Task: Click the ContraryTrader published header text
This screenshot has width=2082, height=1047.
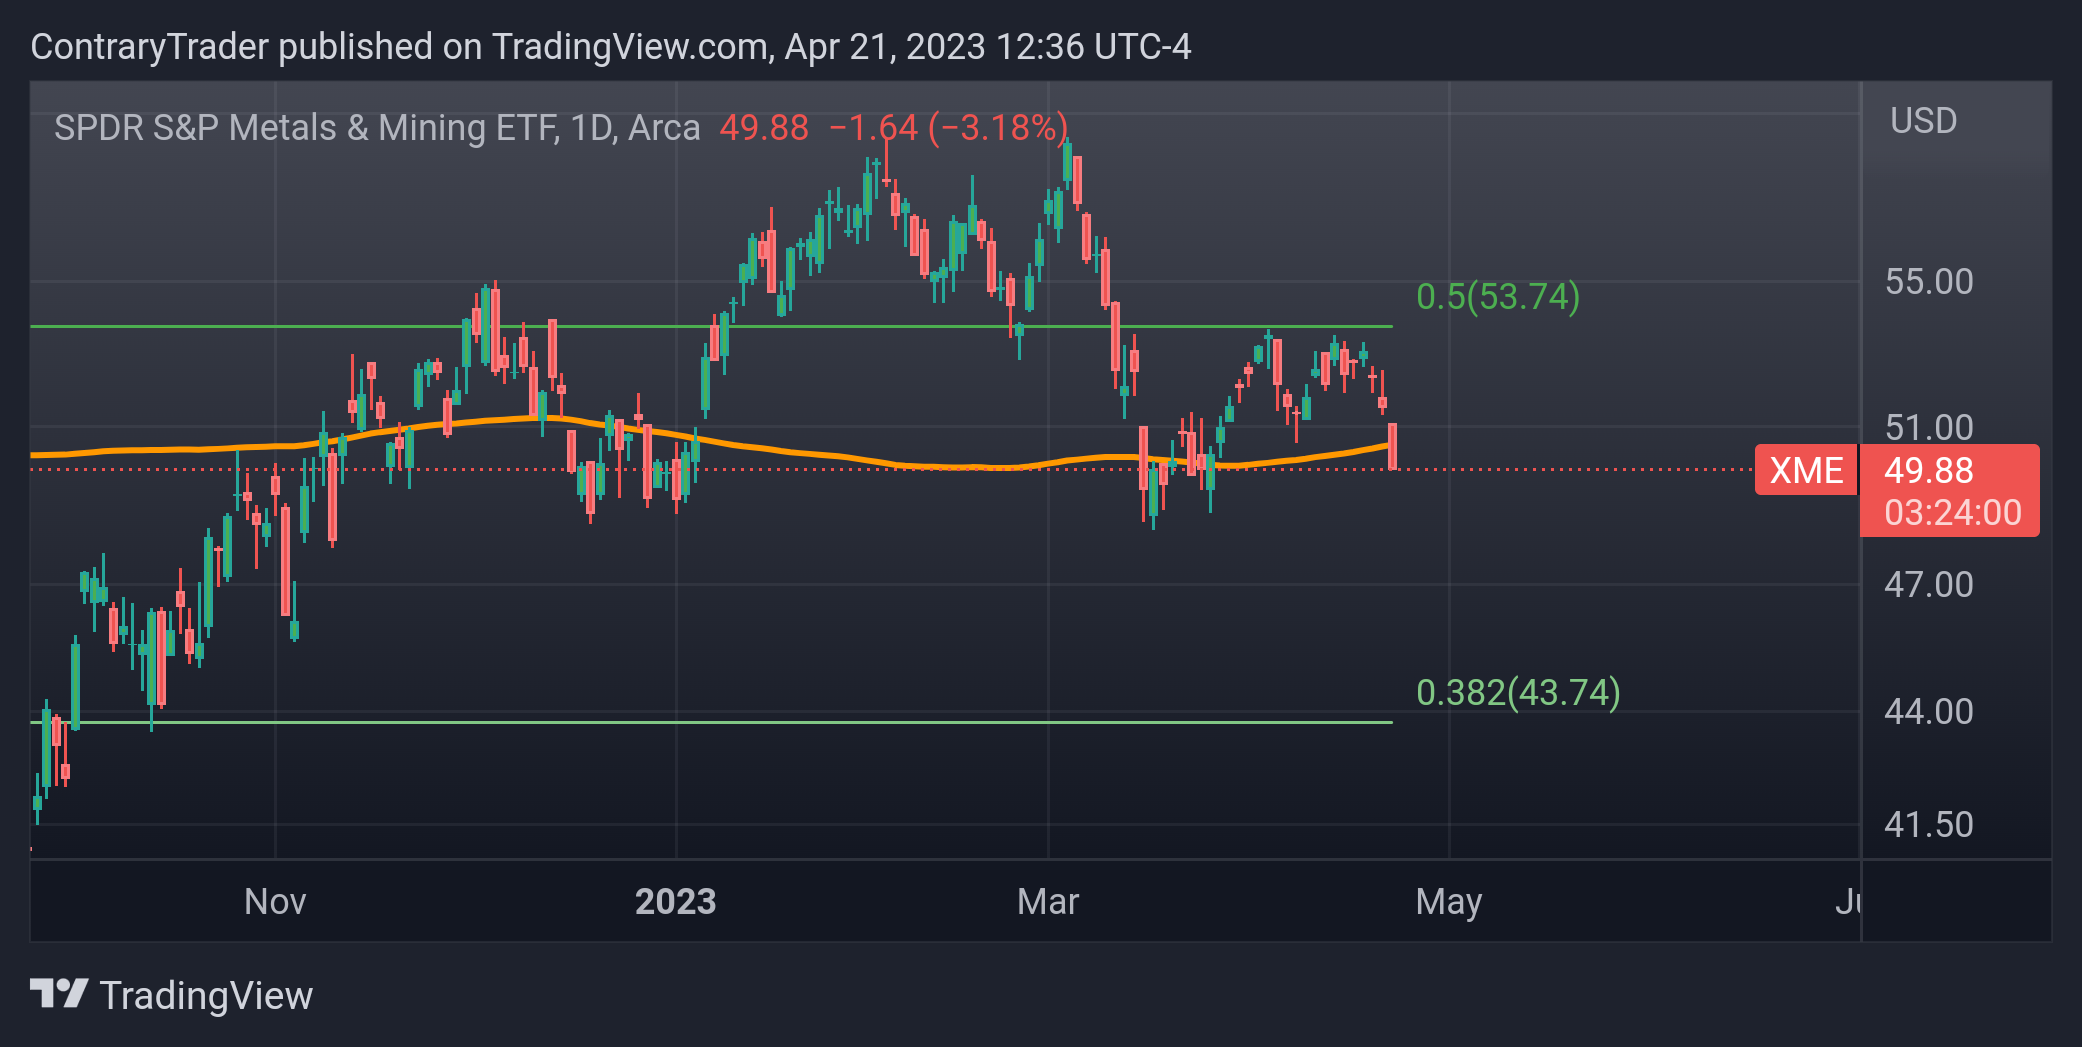Action: 610,47
